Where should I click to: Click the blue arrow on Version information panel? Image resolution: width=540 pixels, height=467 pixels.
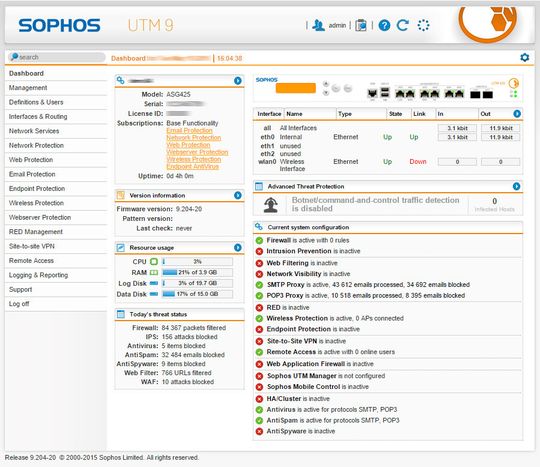[238, 195]
